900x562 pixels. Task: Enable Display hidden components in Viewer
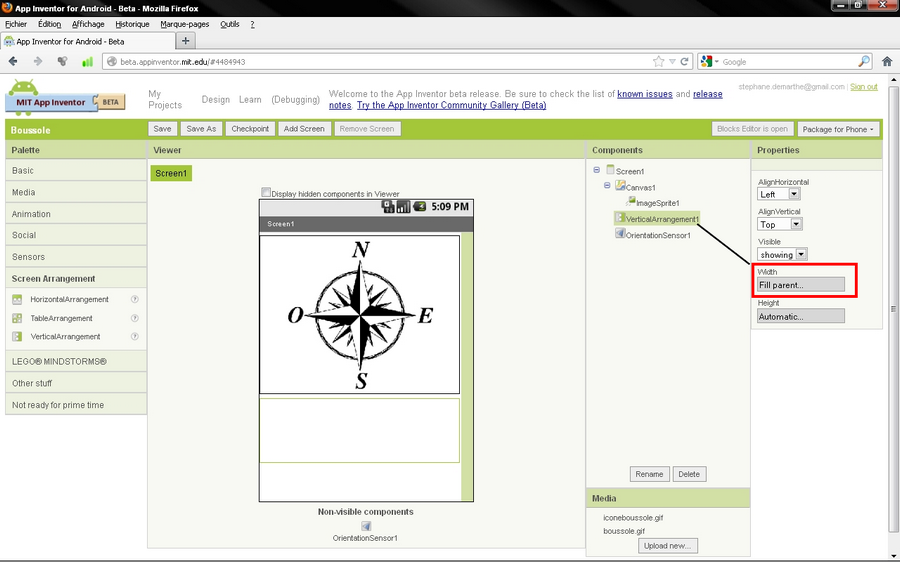point(266,193)
